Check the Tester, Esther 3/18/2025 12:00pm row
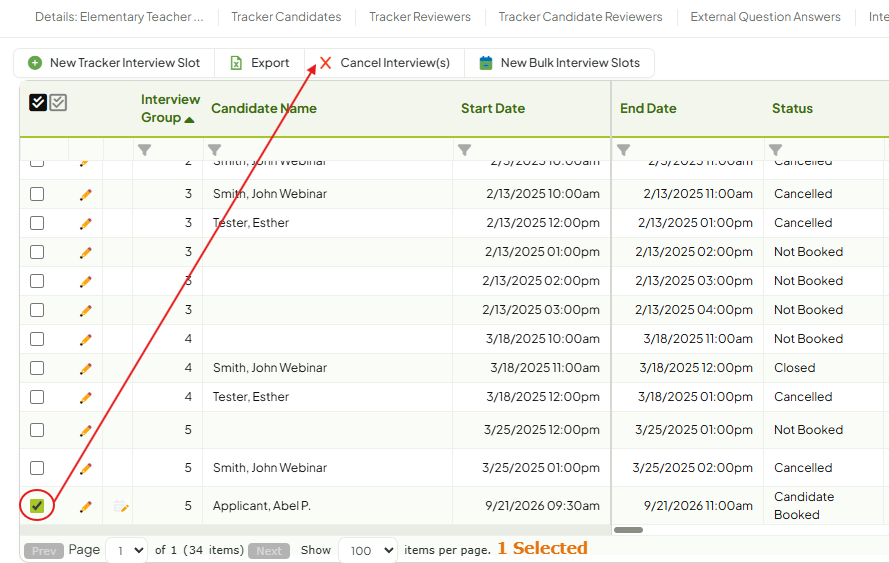889x563 pixels. [x=37, y=397]
